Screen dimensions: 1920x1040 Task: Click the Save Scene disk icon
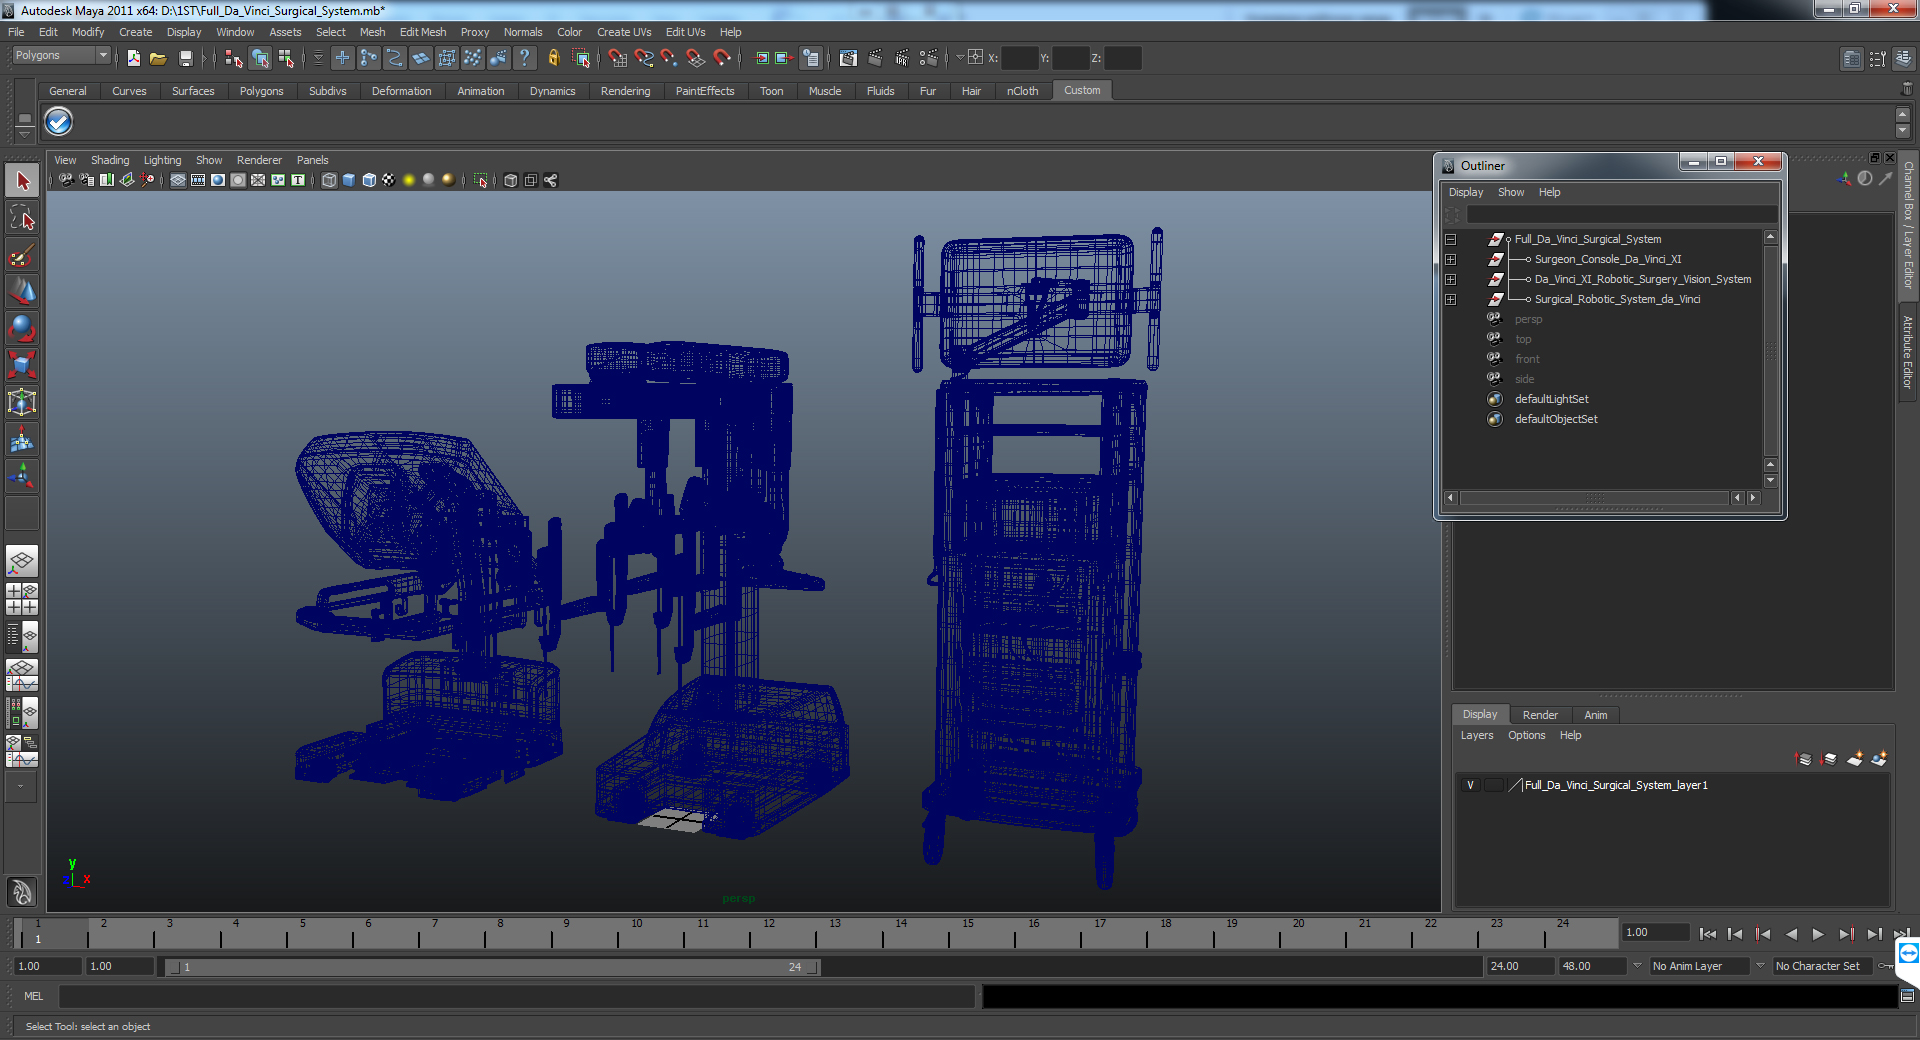[x=185, y=58]
